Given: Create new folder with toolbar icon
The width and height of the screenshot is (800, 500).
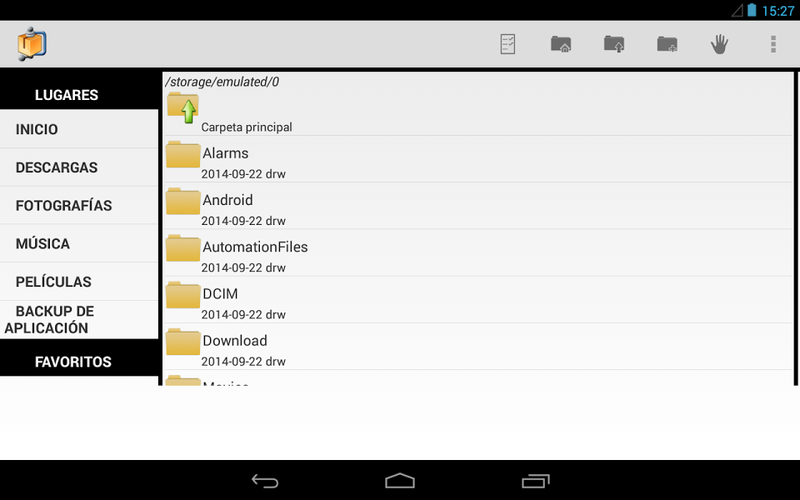Looking at the screenshot, I should point(667,44).
